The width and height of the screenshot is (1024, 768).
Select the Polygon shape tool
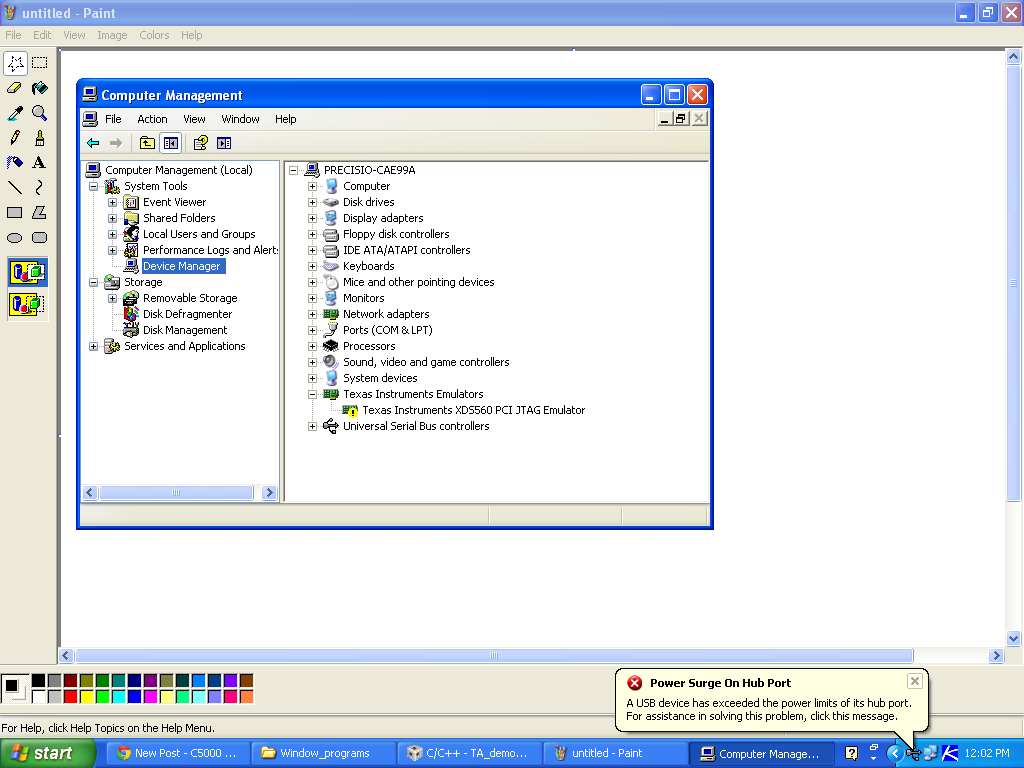point(40,212)
